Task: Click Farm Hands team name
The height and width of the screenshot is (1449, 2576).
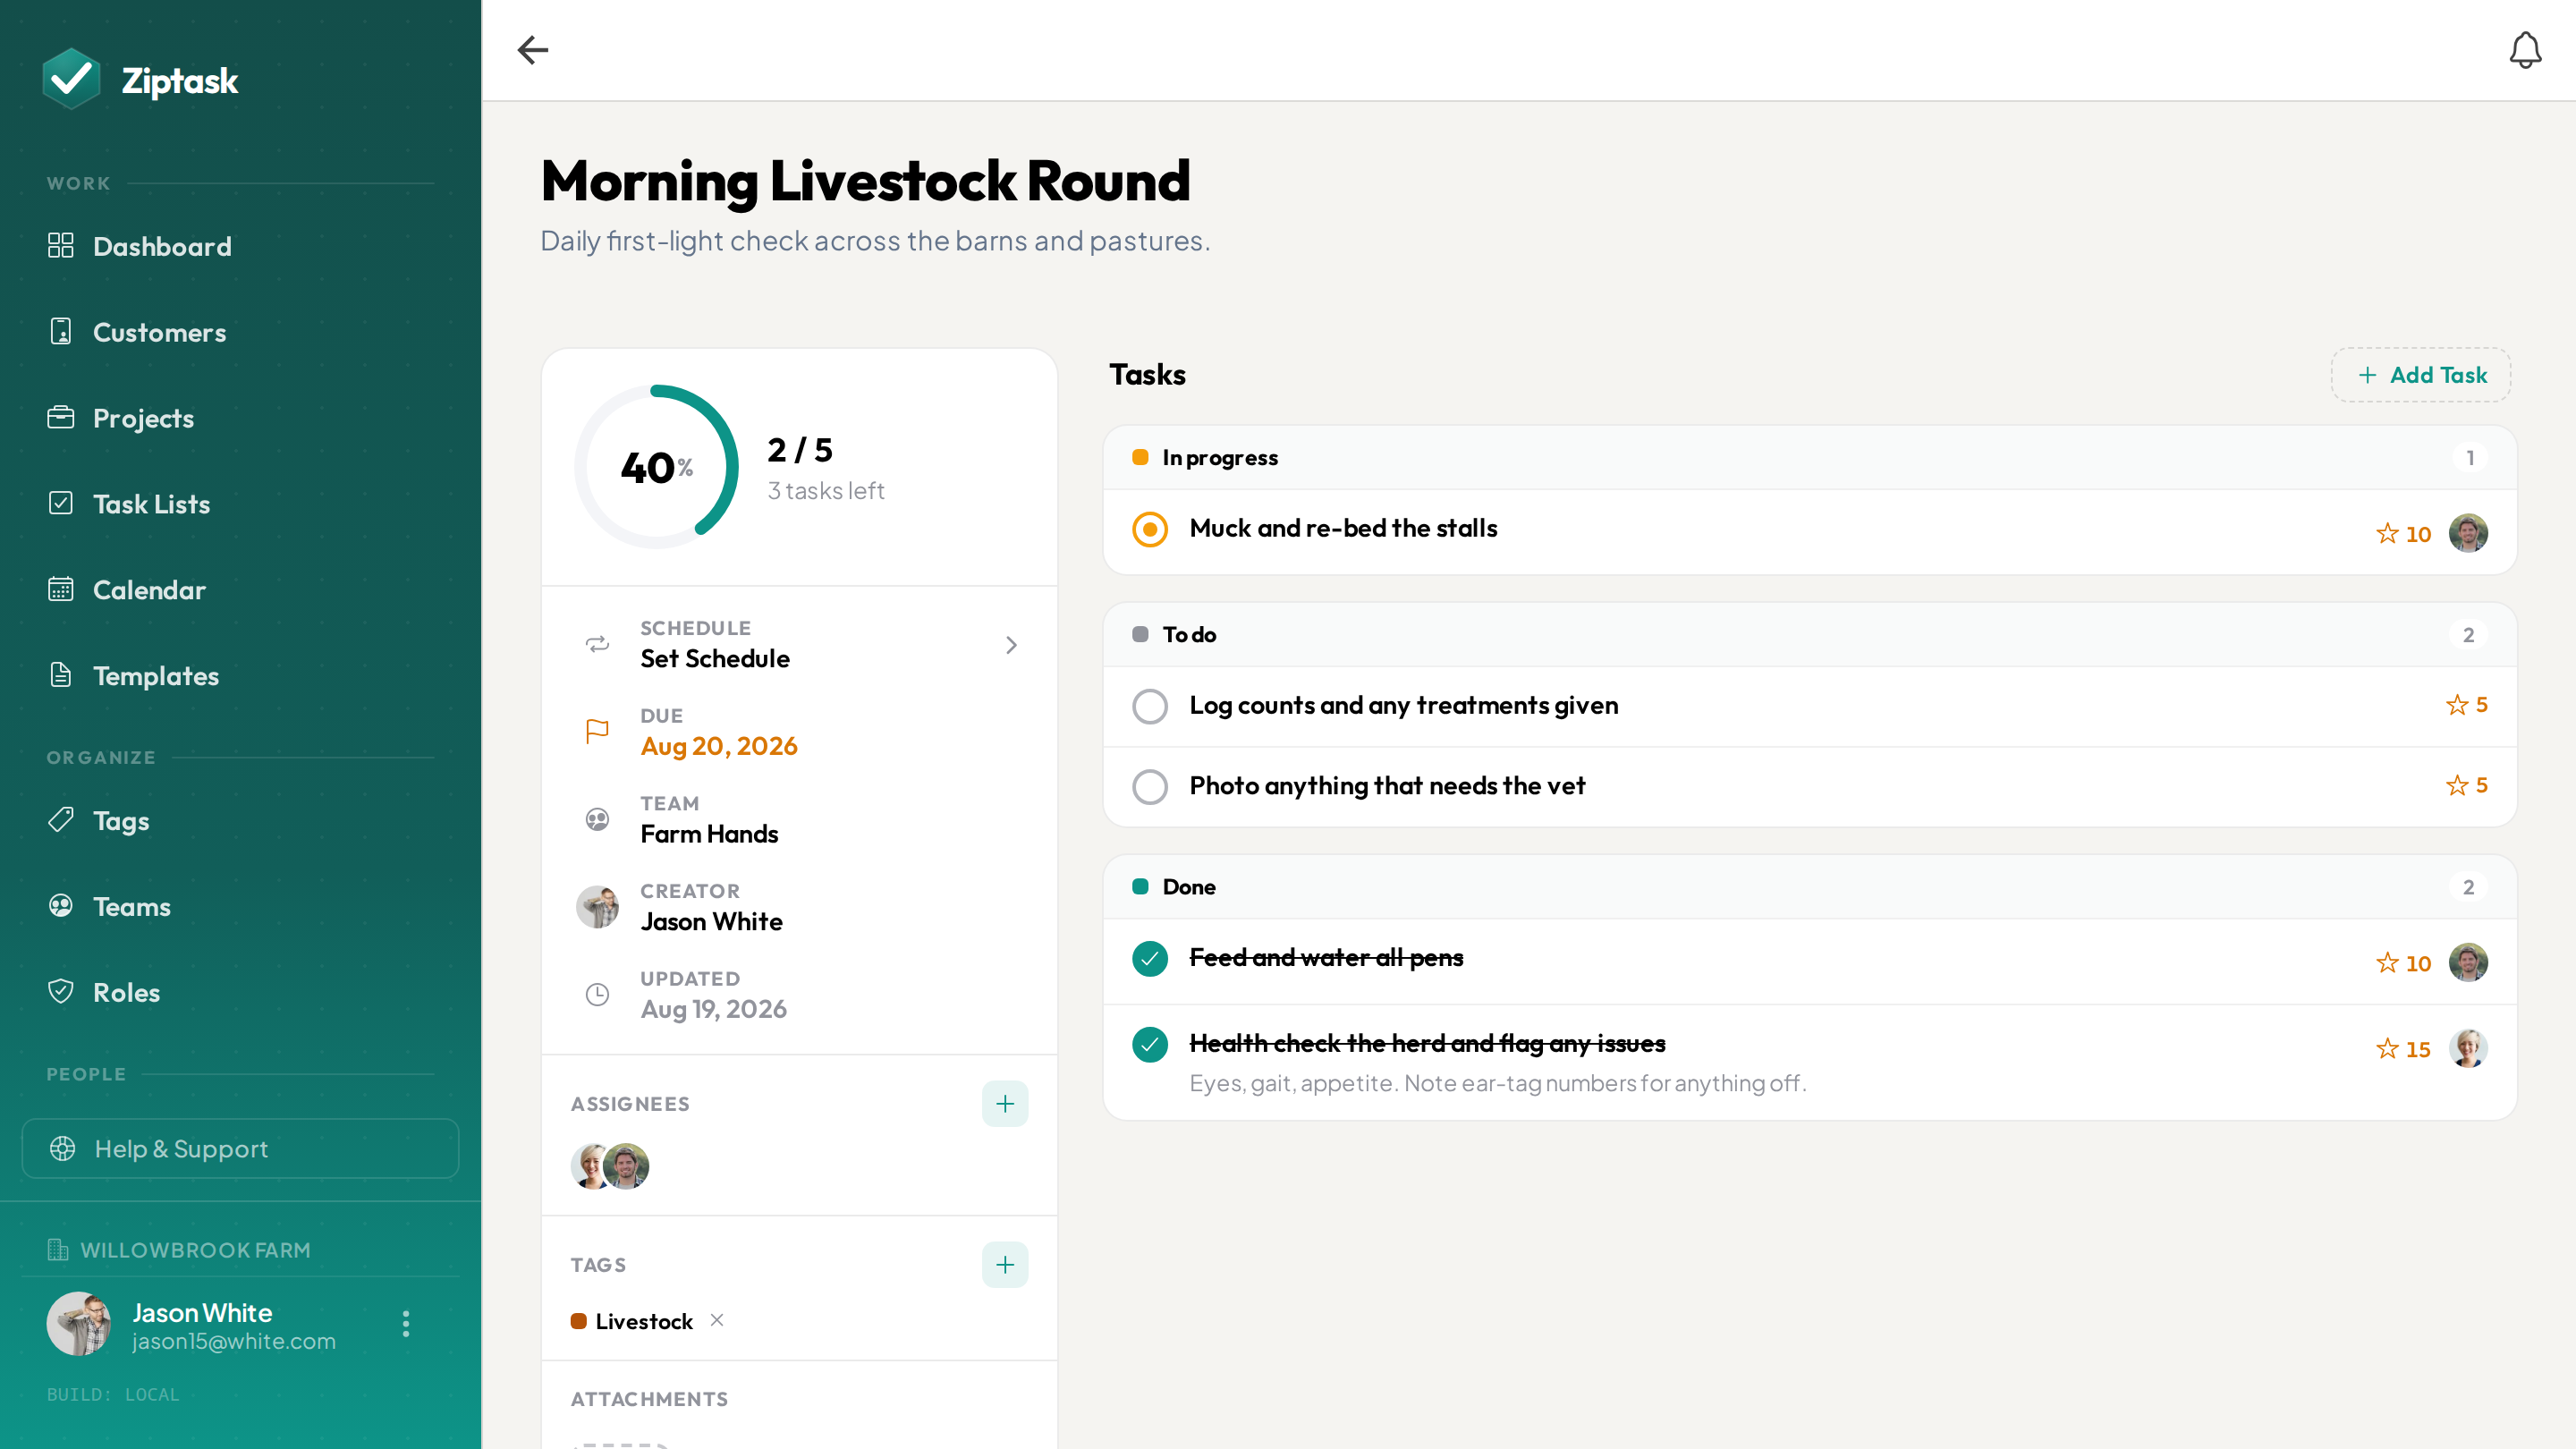Action: pyautogui.click(x=709, y=833)
